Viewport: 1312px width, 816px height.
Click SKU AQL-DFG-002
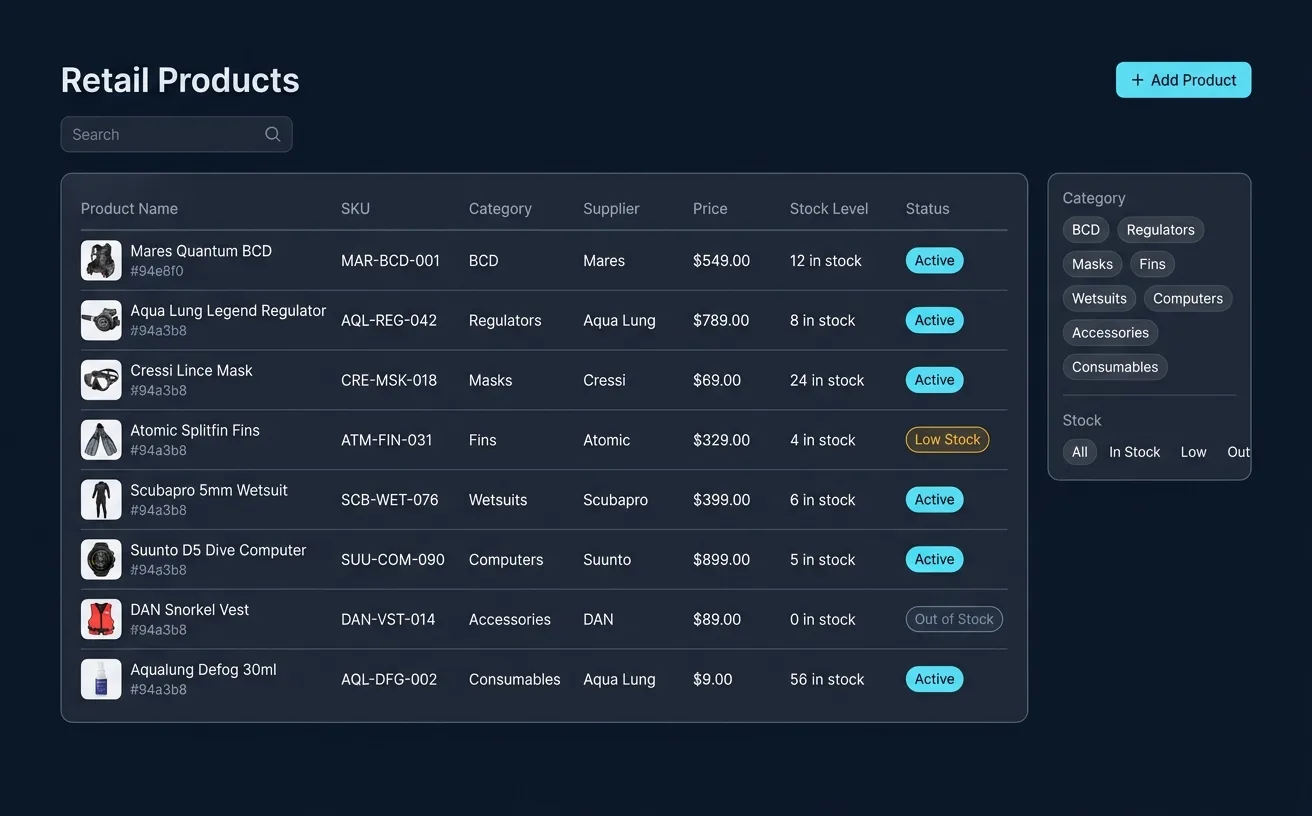pos(389,680)
